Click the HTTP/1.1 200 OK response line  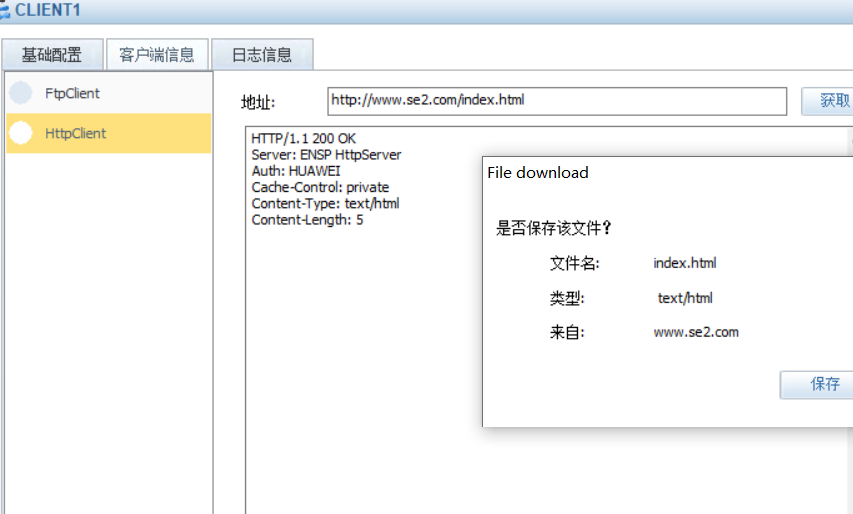(304, 139)
